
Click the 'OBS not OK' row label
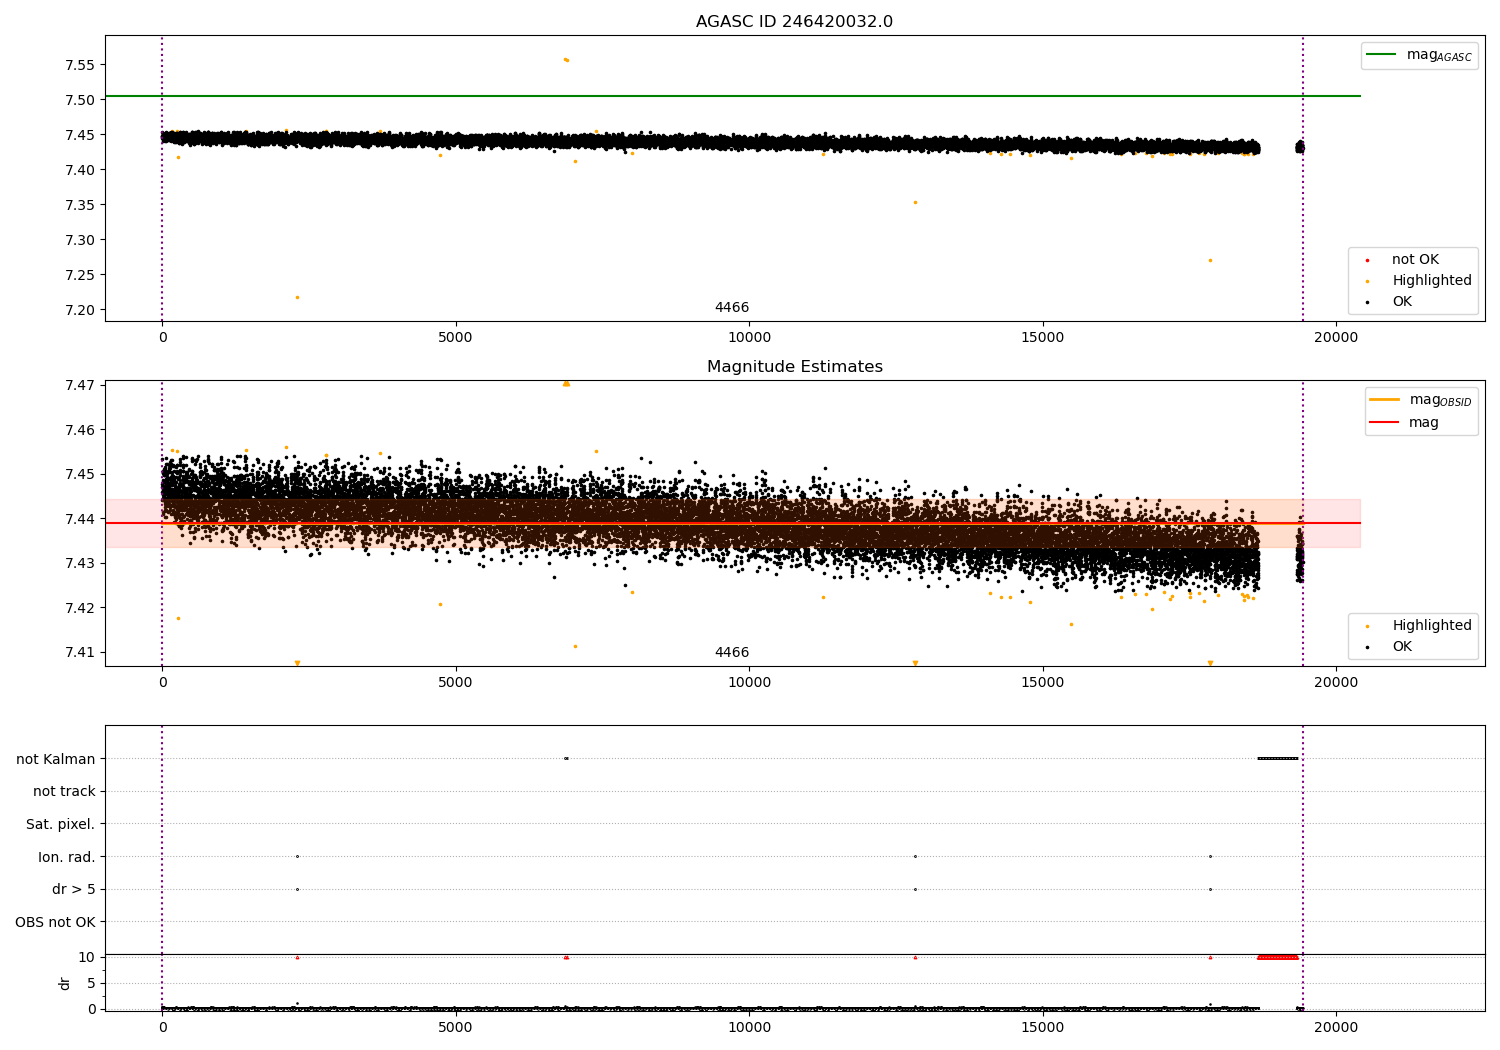pyautogui.click(x=56, y=922)
